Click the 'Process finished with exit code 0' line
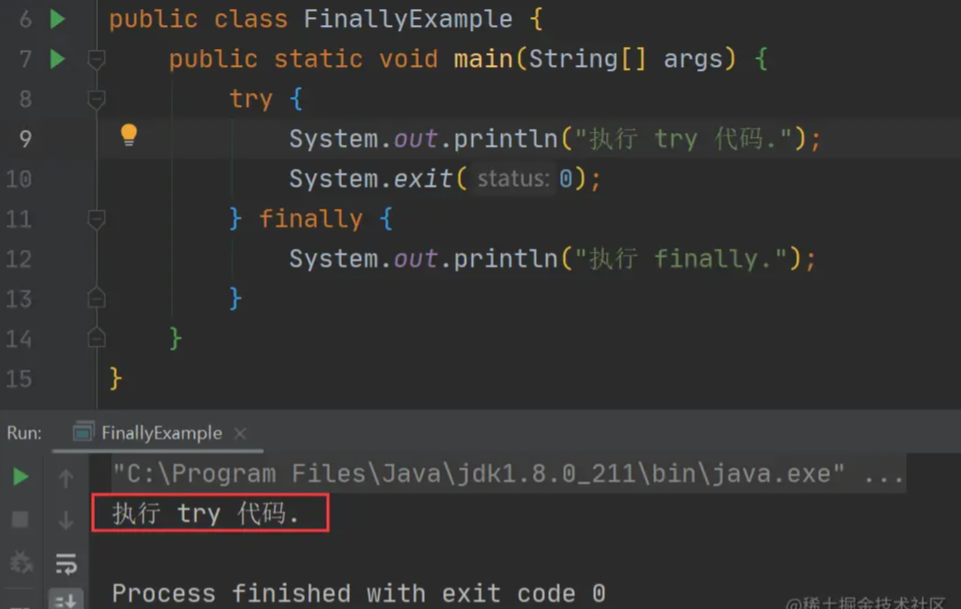 [359, 593]
